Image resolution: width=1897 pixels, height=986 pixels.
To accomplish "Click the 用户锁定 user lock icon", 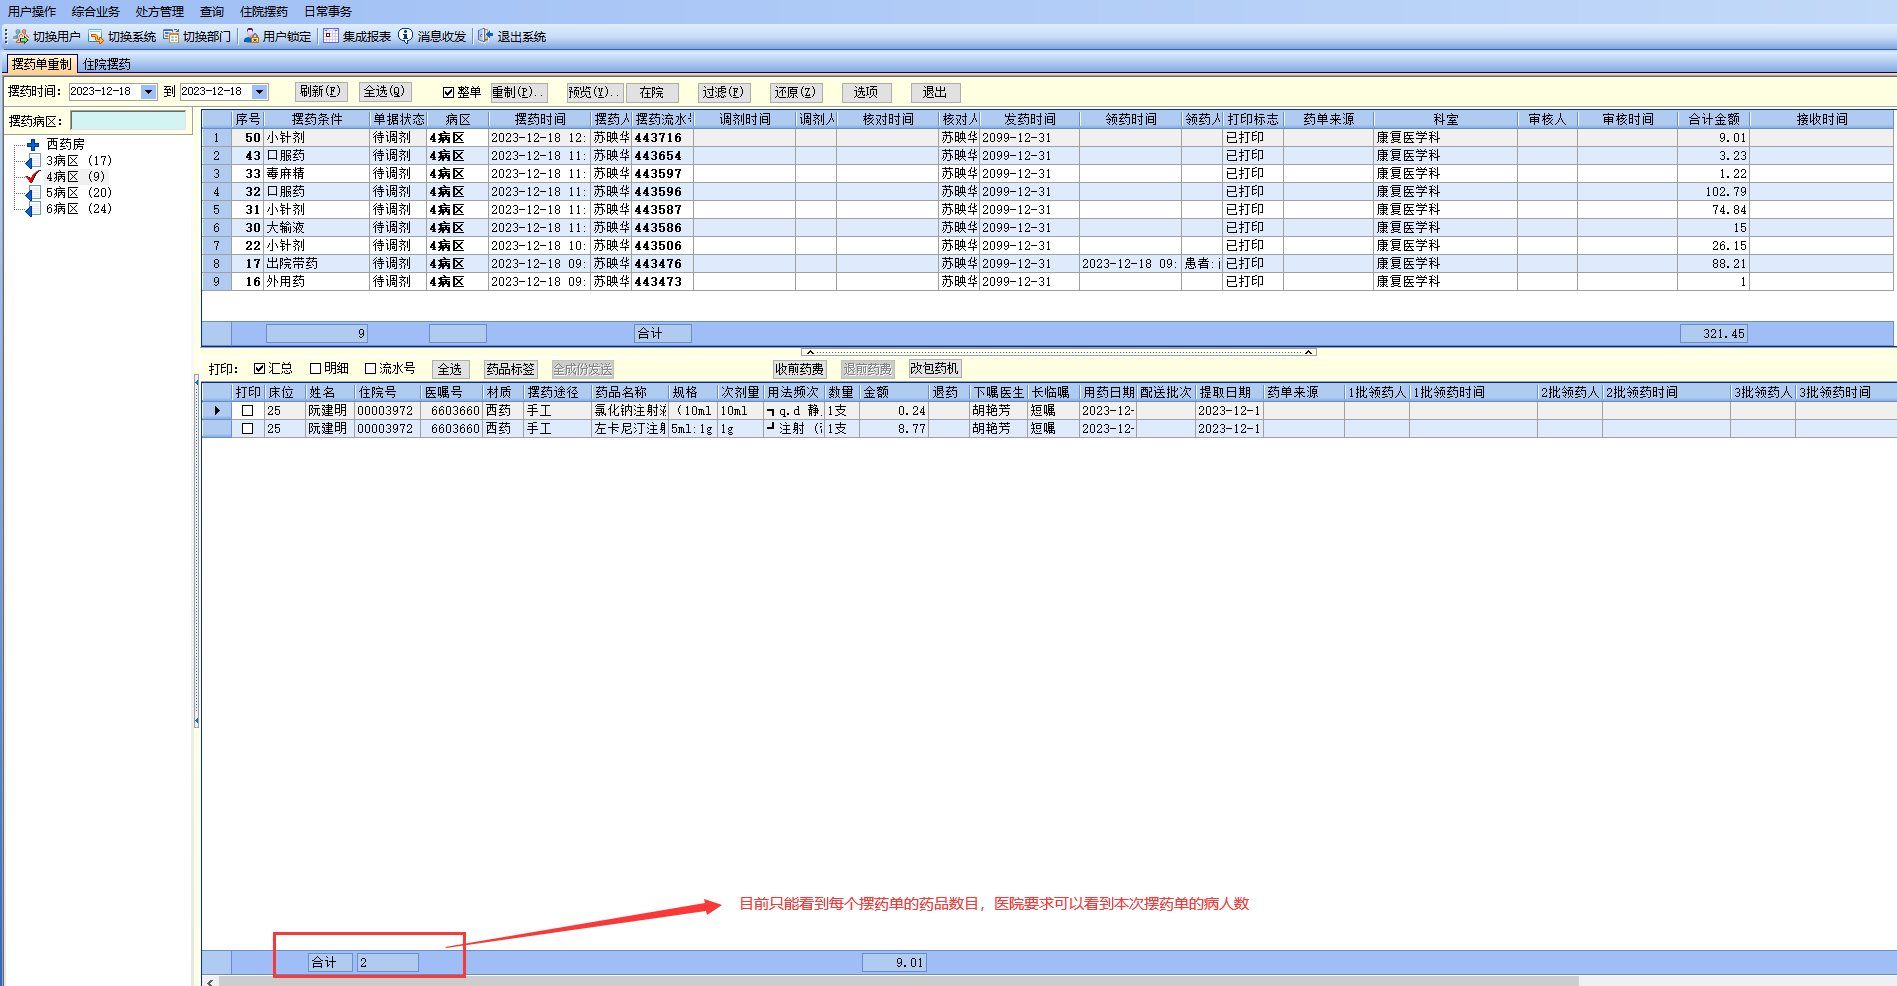I will tap(251, 36).
